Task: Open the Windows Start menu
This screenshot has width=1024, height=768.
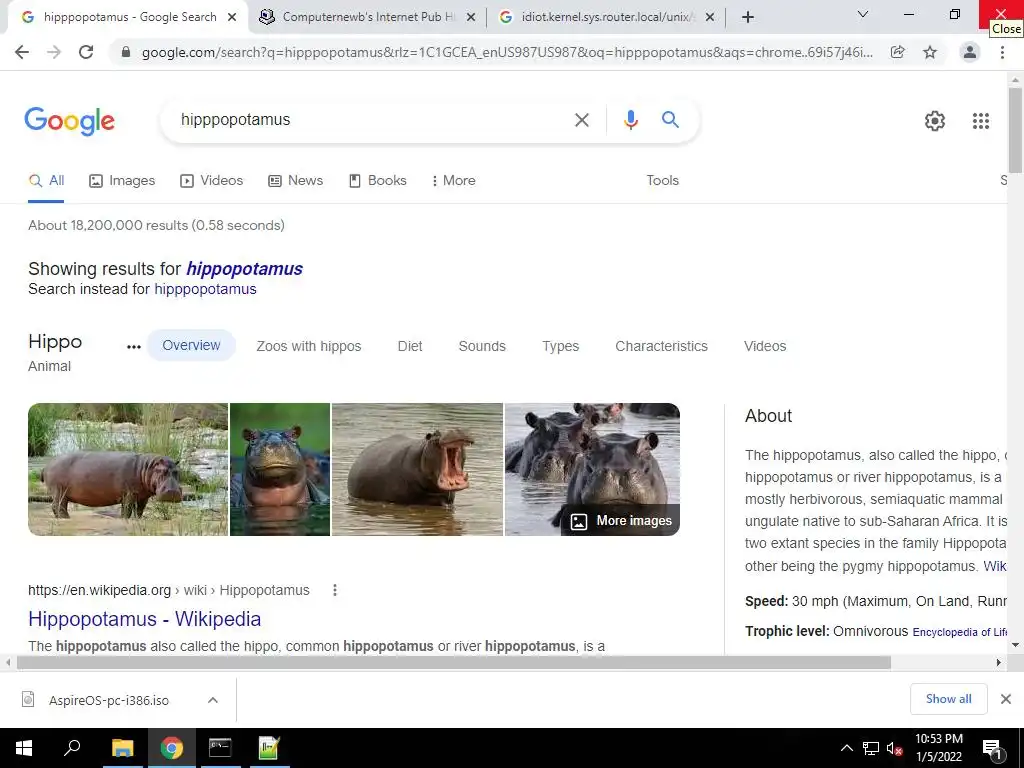Action: pyautogui.click(x=24, y=748)
